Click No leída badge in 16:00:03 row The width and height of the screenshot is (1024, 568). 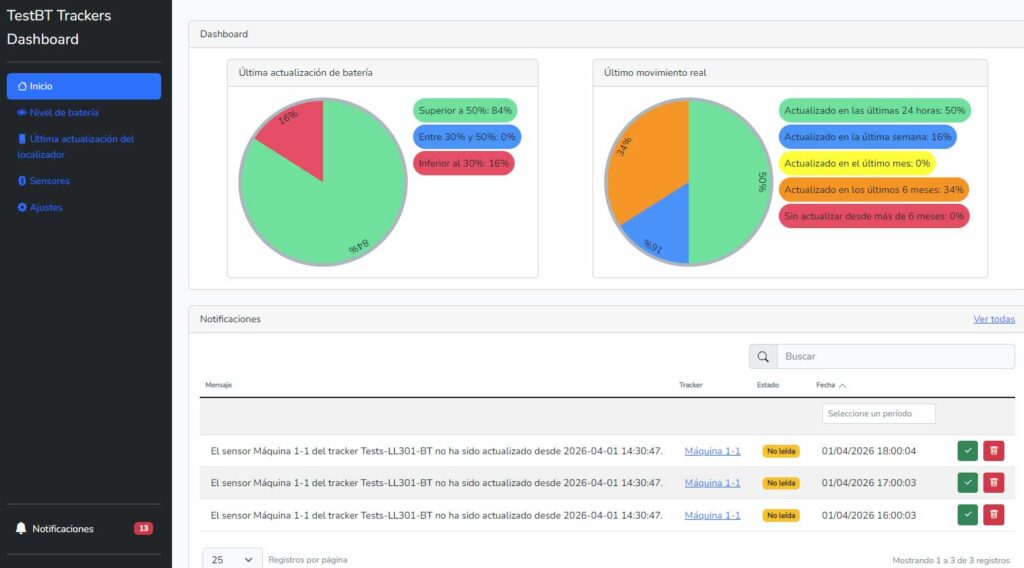[x=781, y=515]
